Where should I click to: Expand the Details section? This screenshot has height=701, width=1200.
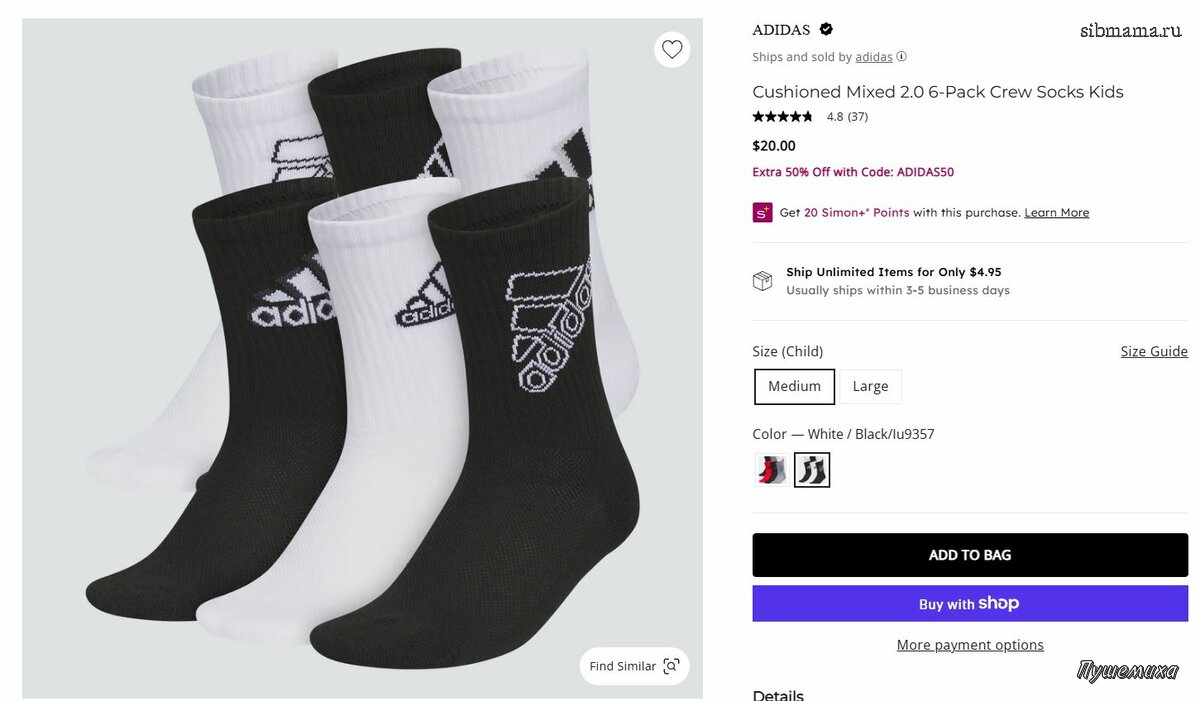(778, 695)
